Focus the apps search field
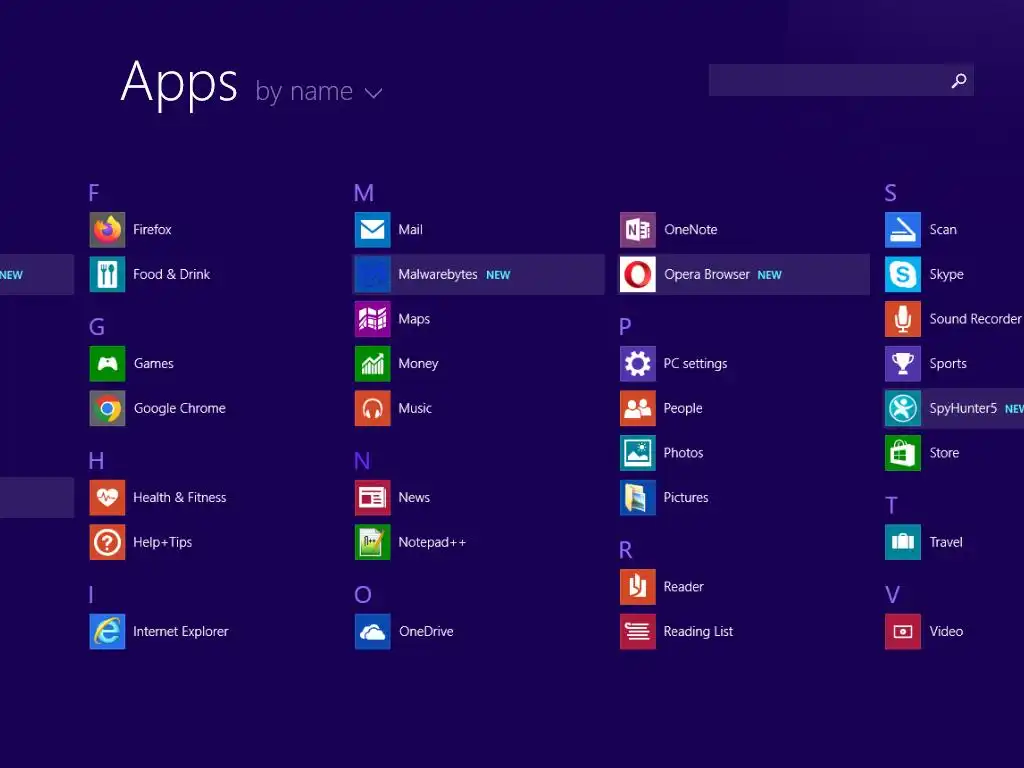The width and height of the screenshot is (1024, 768). (x=841, y=80)
